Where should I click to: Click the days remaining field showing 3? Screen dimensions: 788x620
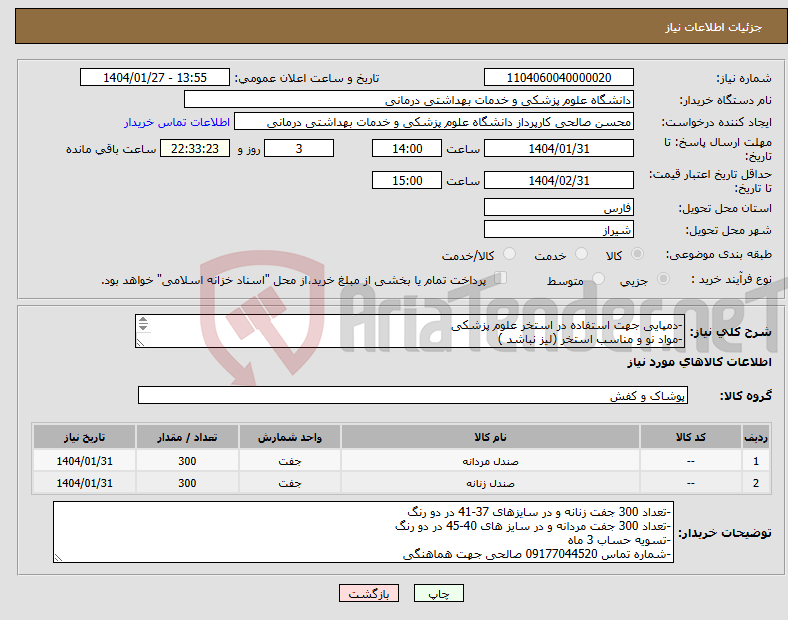pyautogui.click(x=299, y=149)
